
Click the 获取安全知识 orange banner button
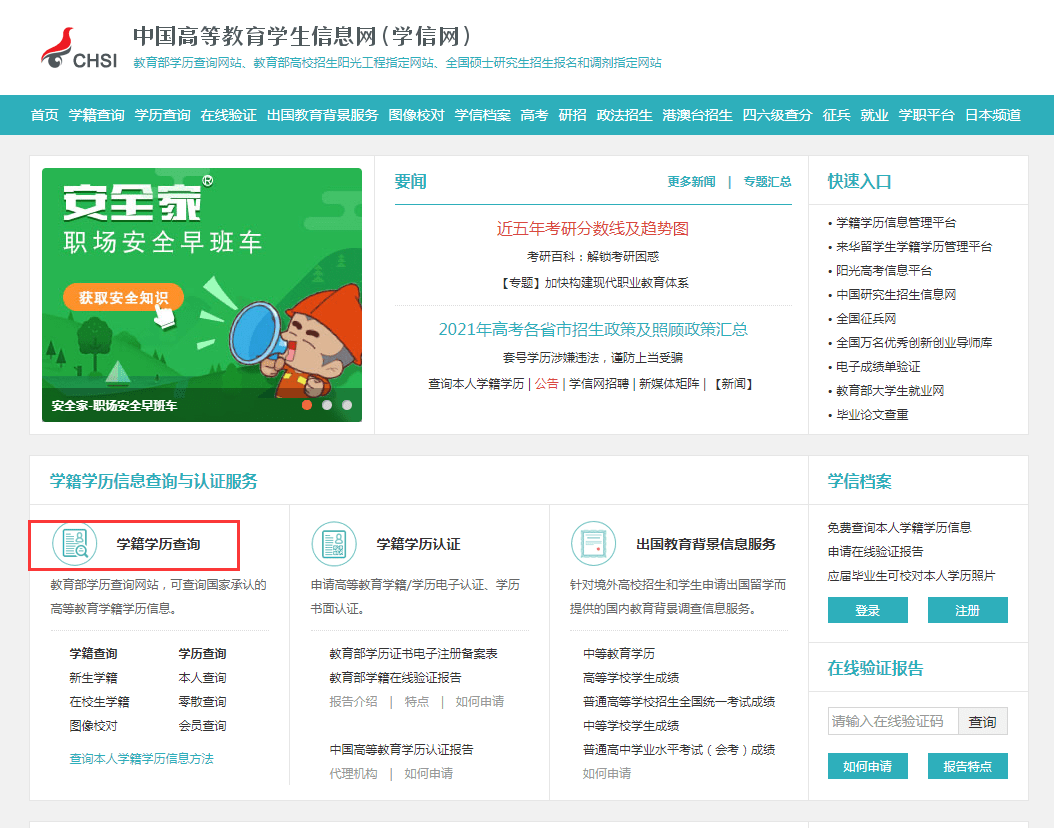tap(123, 298)
